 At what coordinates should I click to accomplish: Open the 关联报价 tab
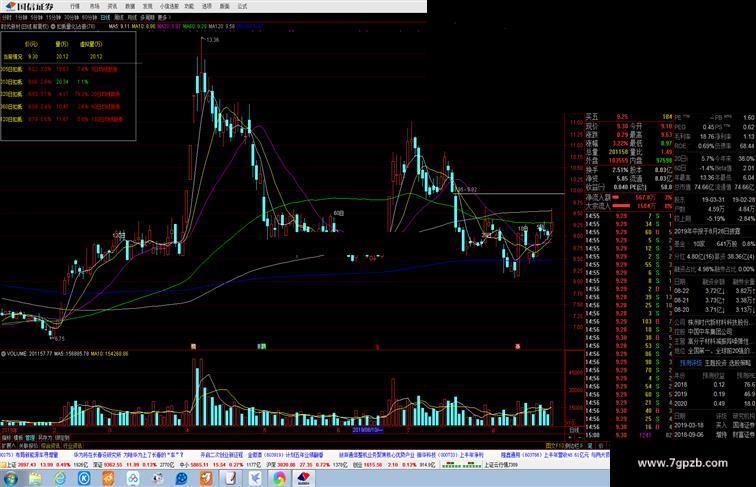click(28, 446)
